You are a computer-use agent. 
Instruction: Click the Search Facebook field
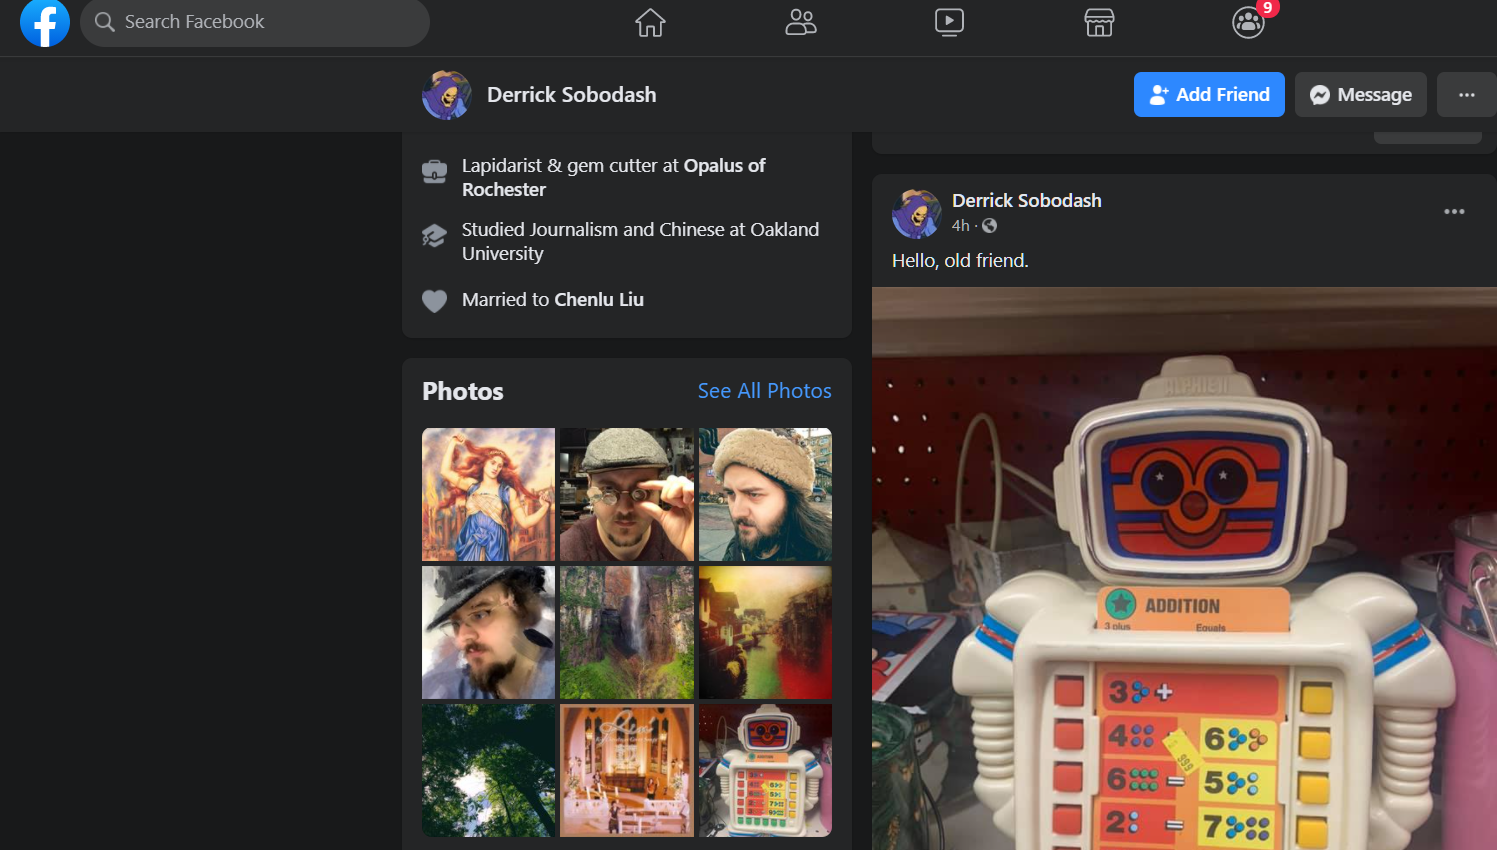[255, 22]
